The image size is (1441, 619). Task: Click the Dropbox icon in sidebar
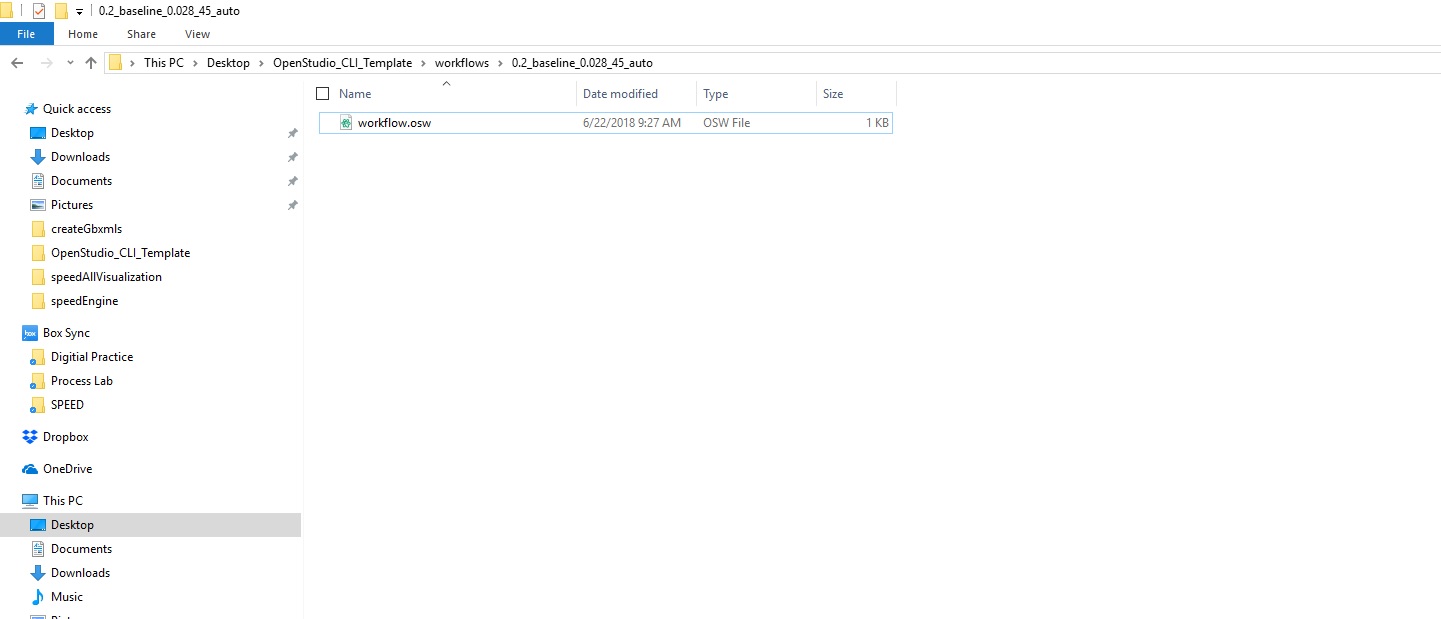[30, 437]
